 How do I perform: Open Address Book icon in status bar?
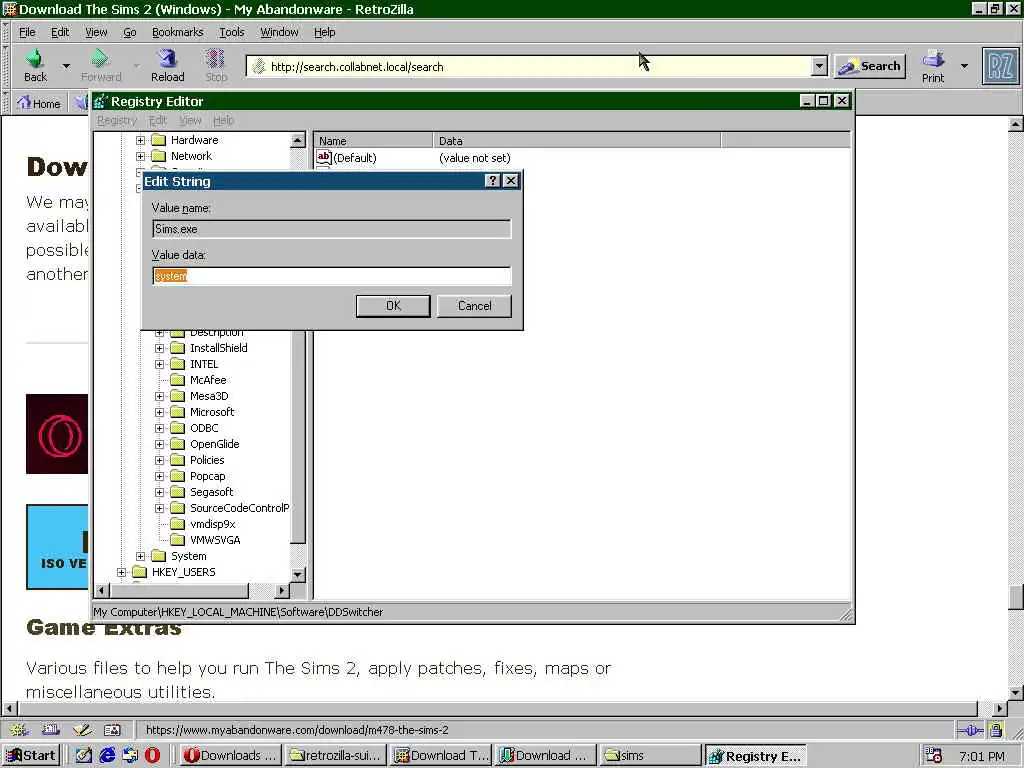(x=112, y=729)
